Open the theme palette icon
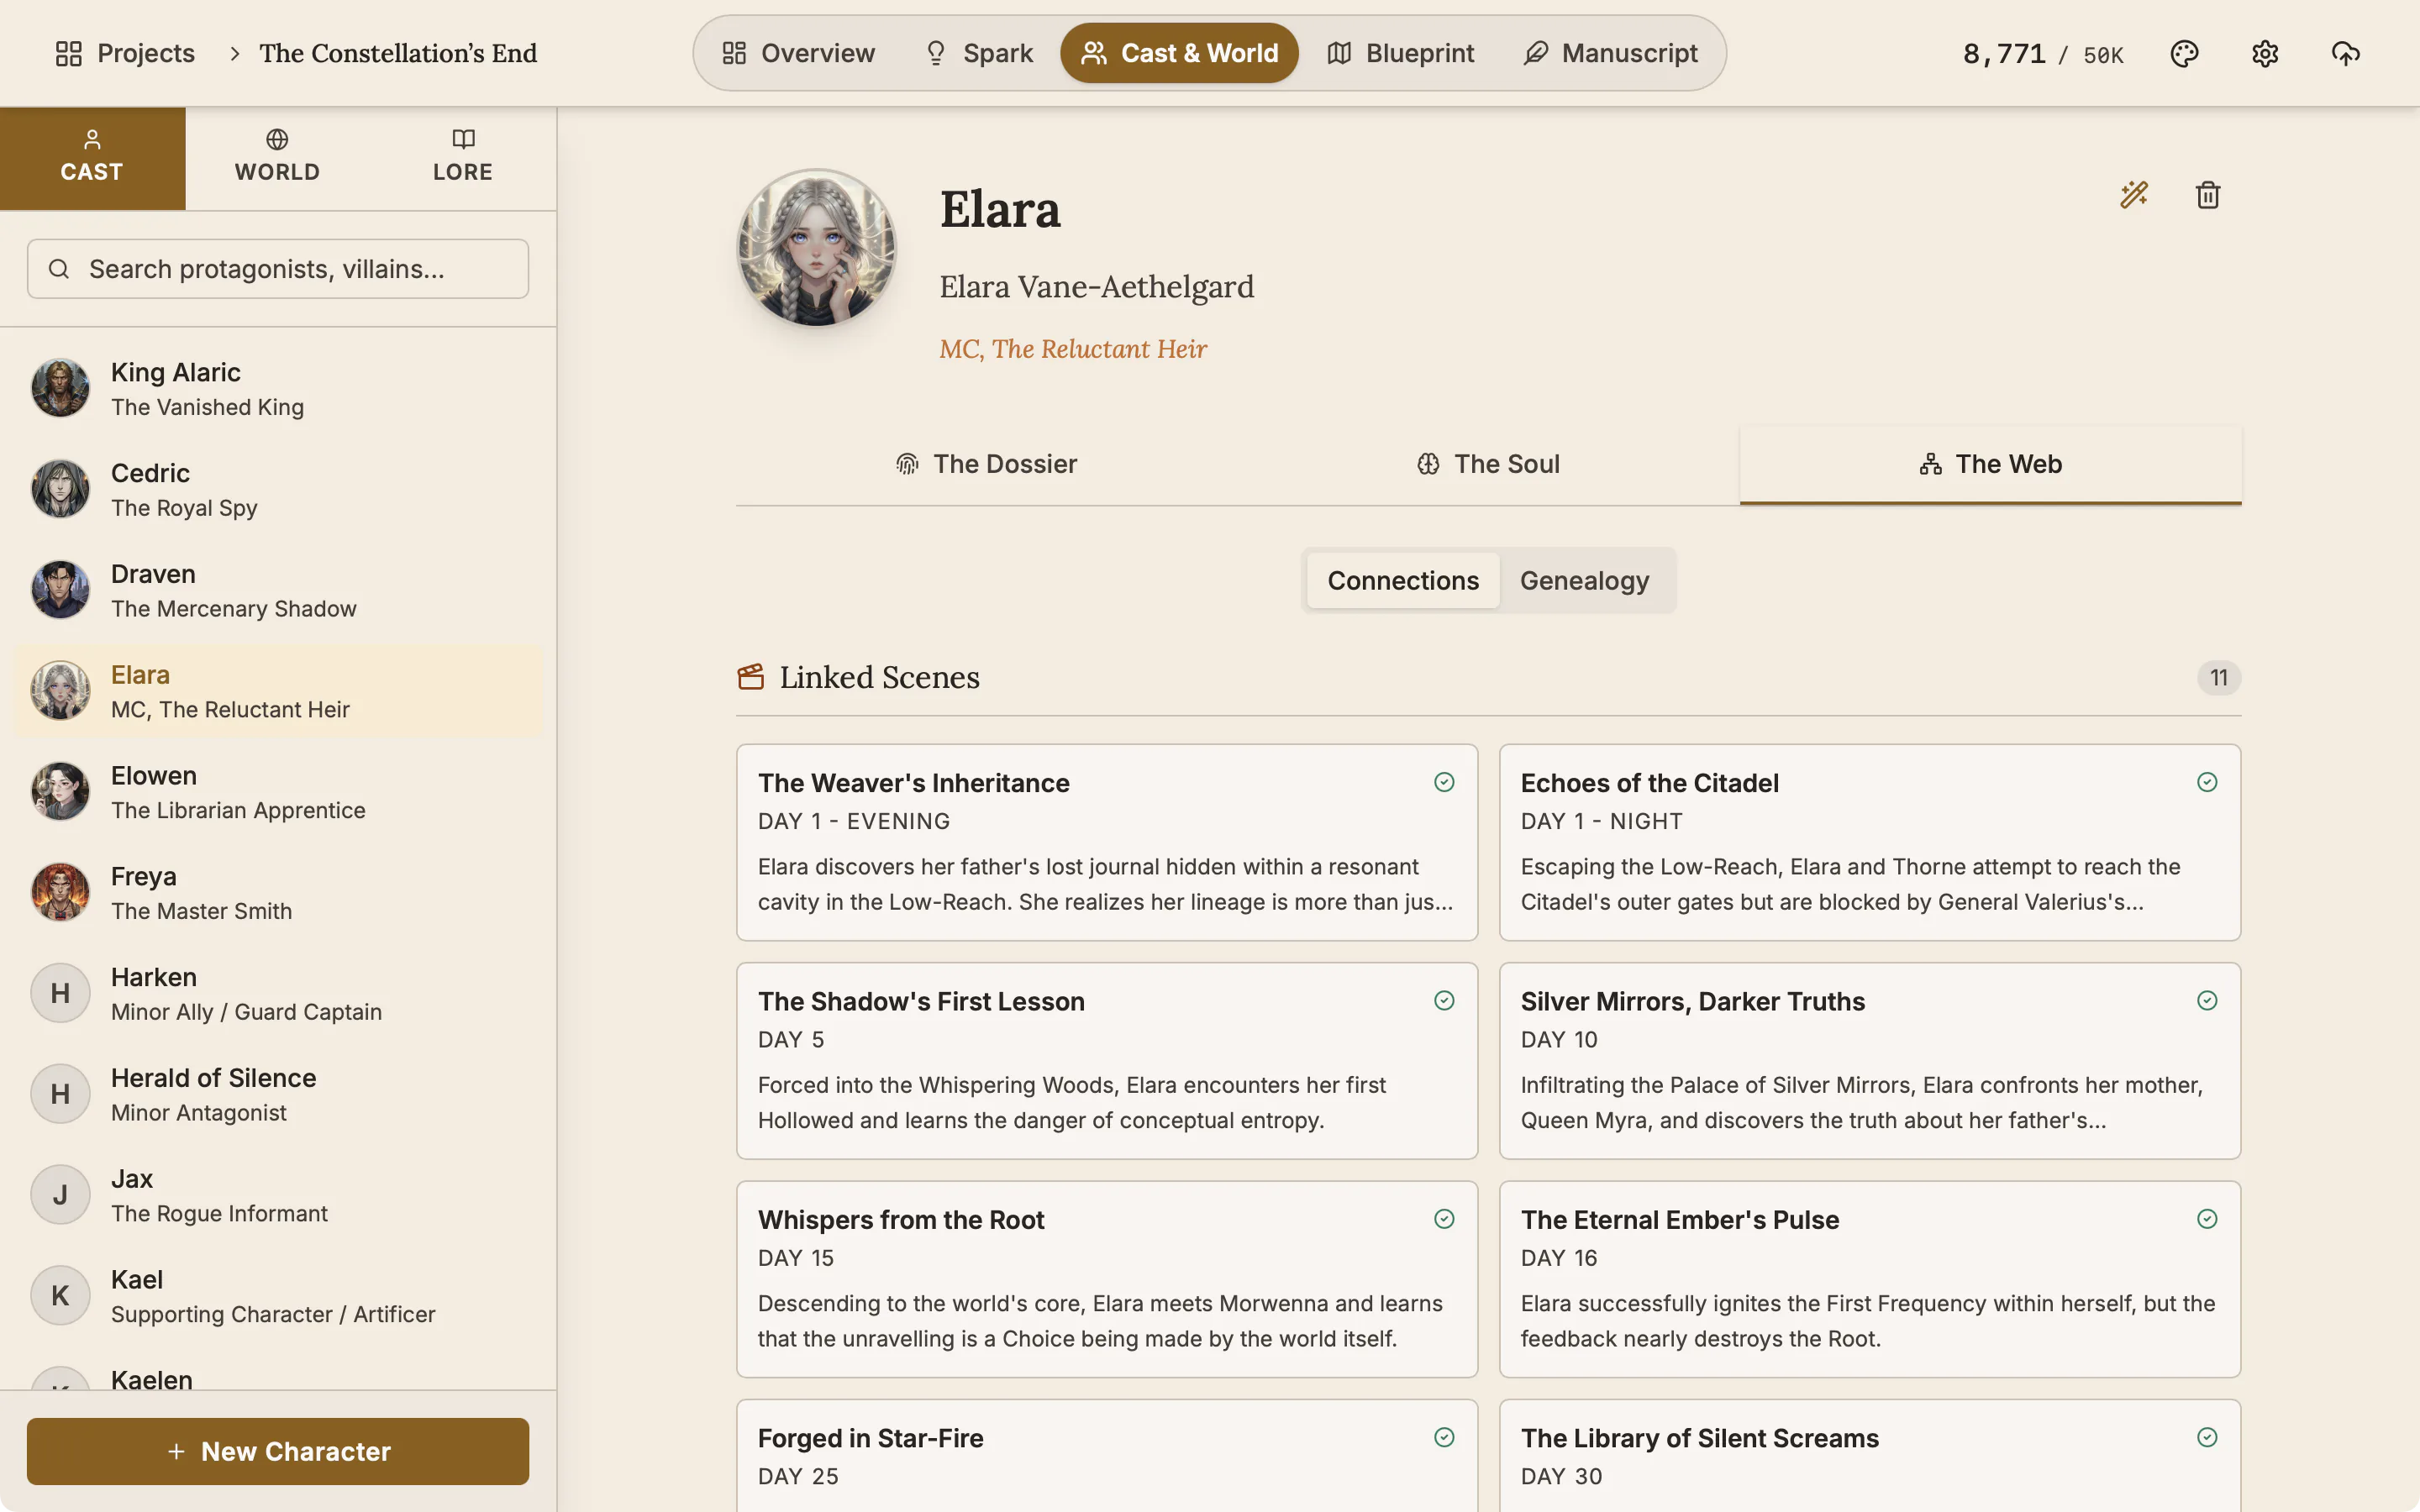The image size is (2420, 1512). pyautogui.click(x=2184, y=53)
